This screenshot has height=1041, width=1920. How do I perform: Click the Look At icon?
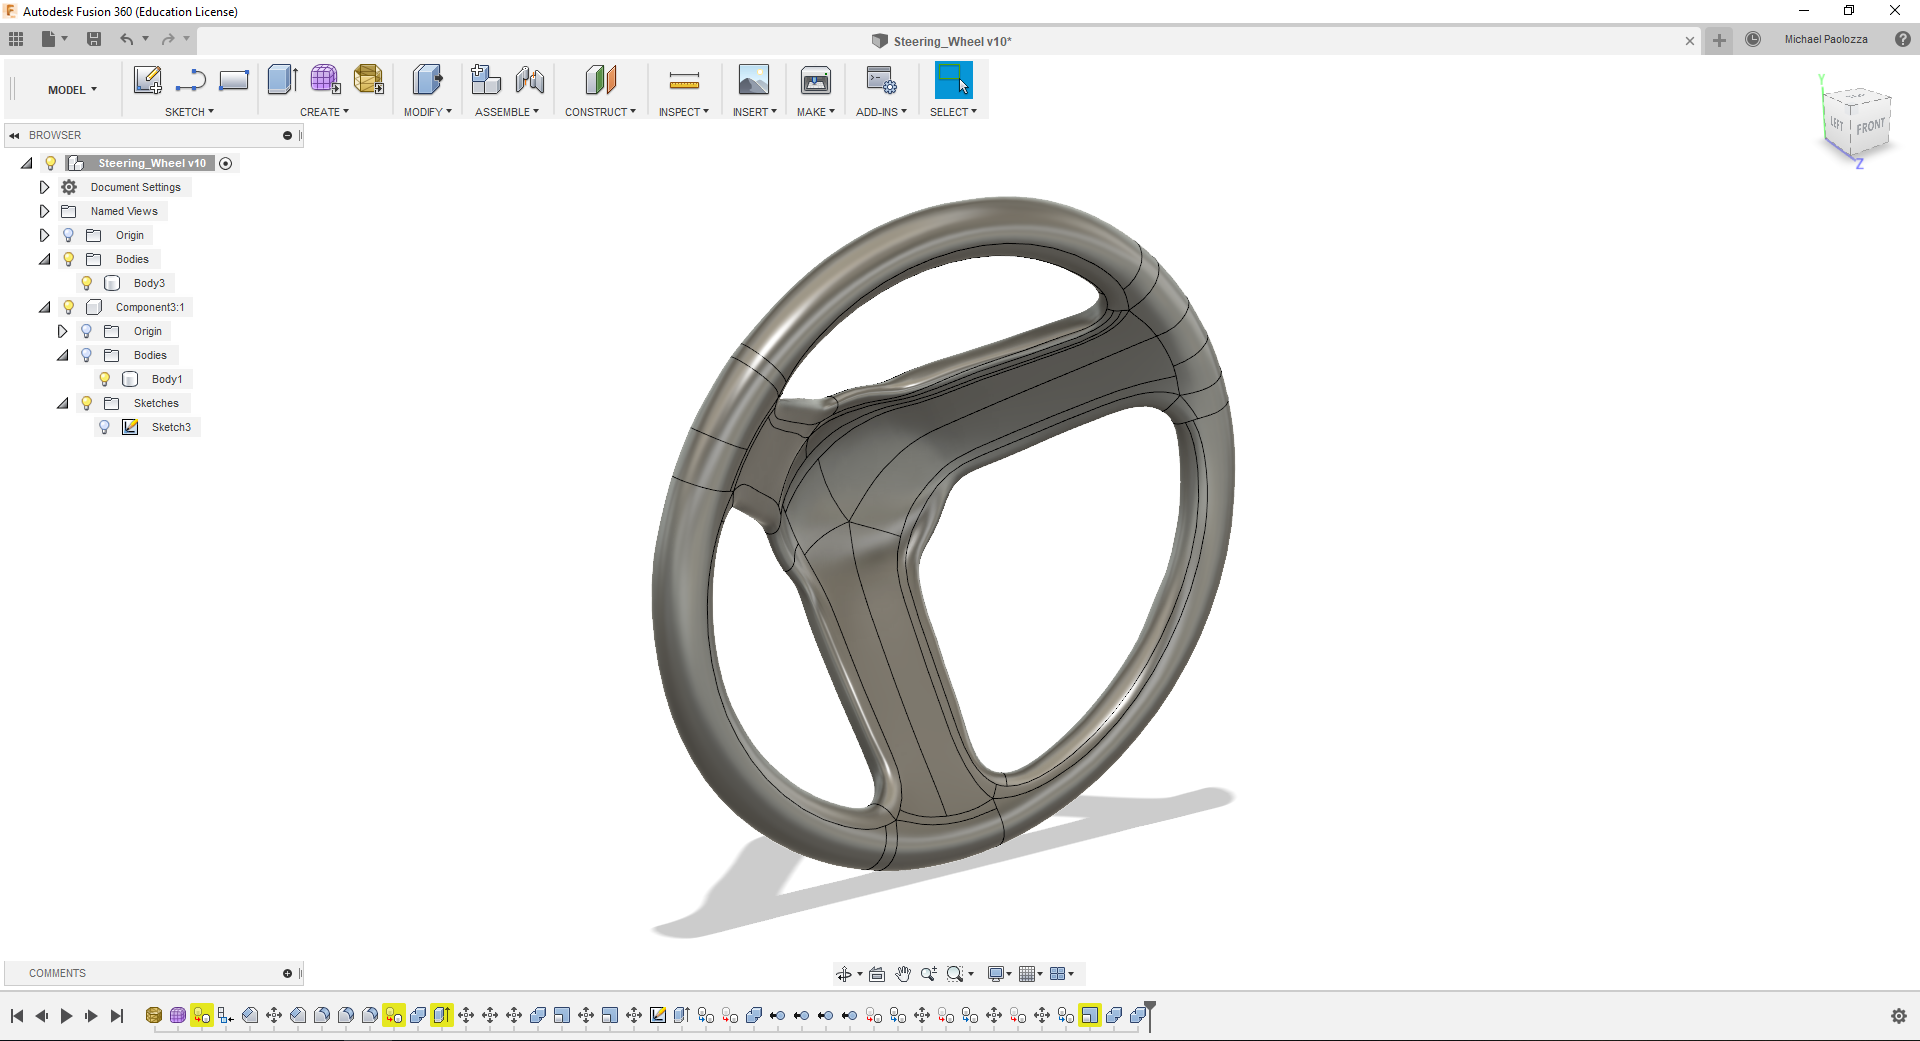[x=877, y=974]
